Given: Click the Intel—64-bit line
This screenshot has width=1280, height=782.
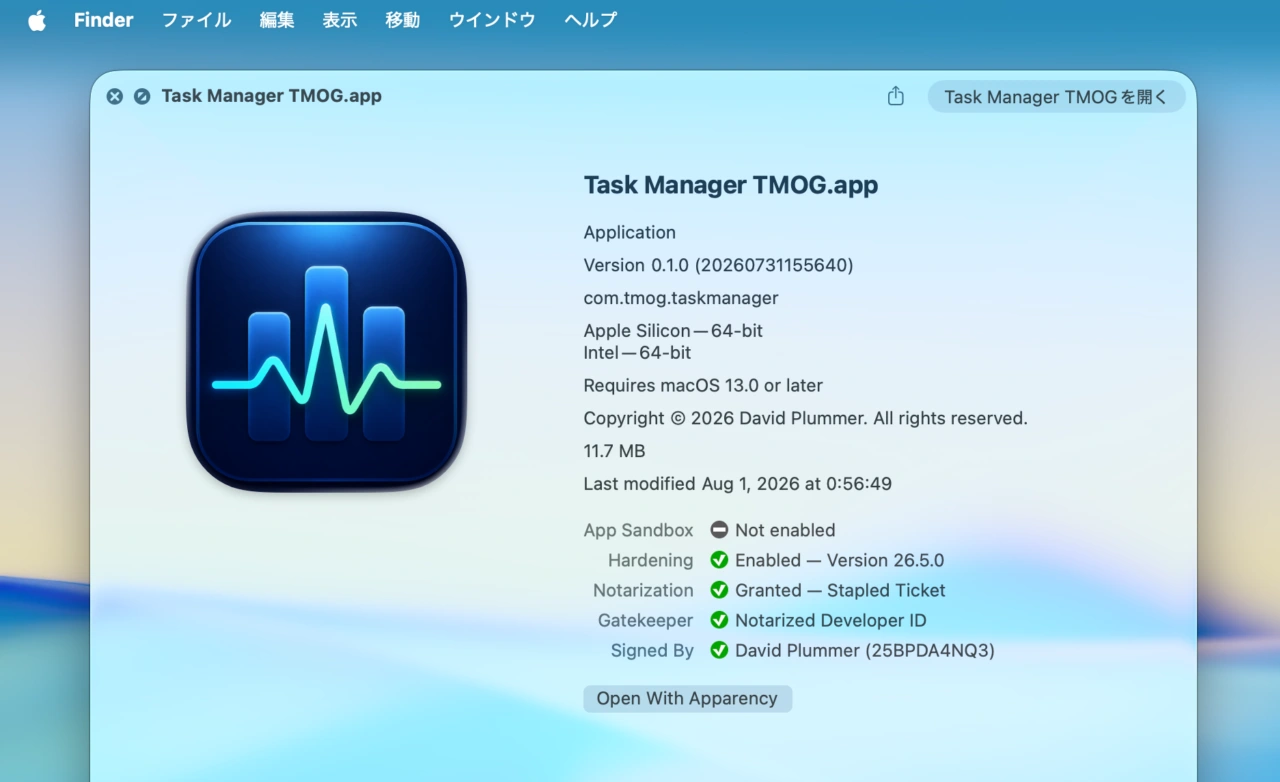Looking at the screenshot, I should pyautogui.click(x=637, y=353).
